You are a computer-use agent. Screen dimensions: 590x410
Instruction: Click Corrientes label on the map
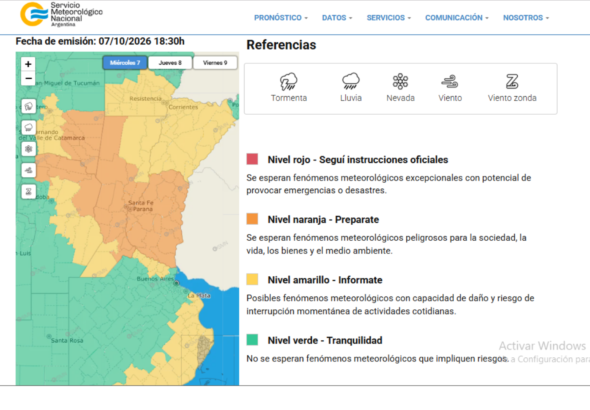[x=183, y=107]
